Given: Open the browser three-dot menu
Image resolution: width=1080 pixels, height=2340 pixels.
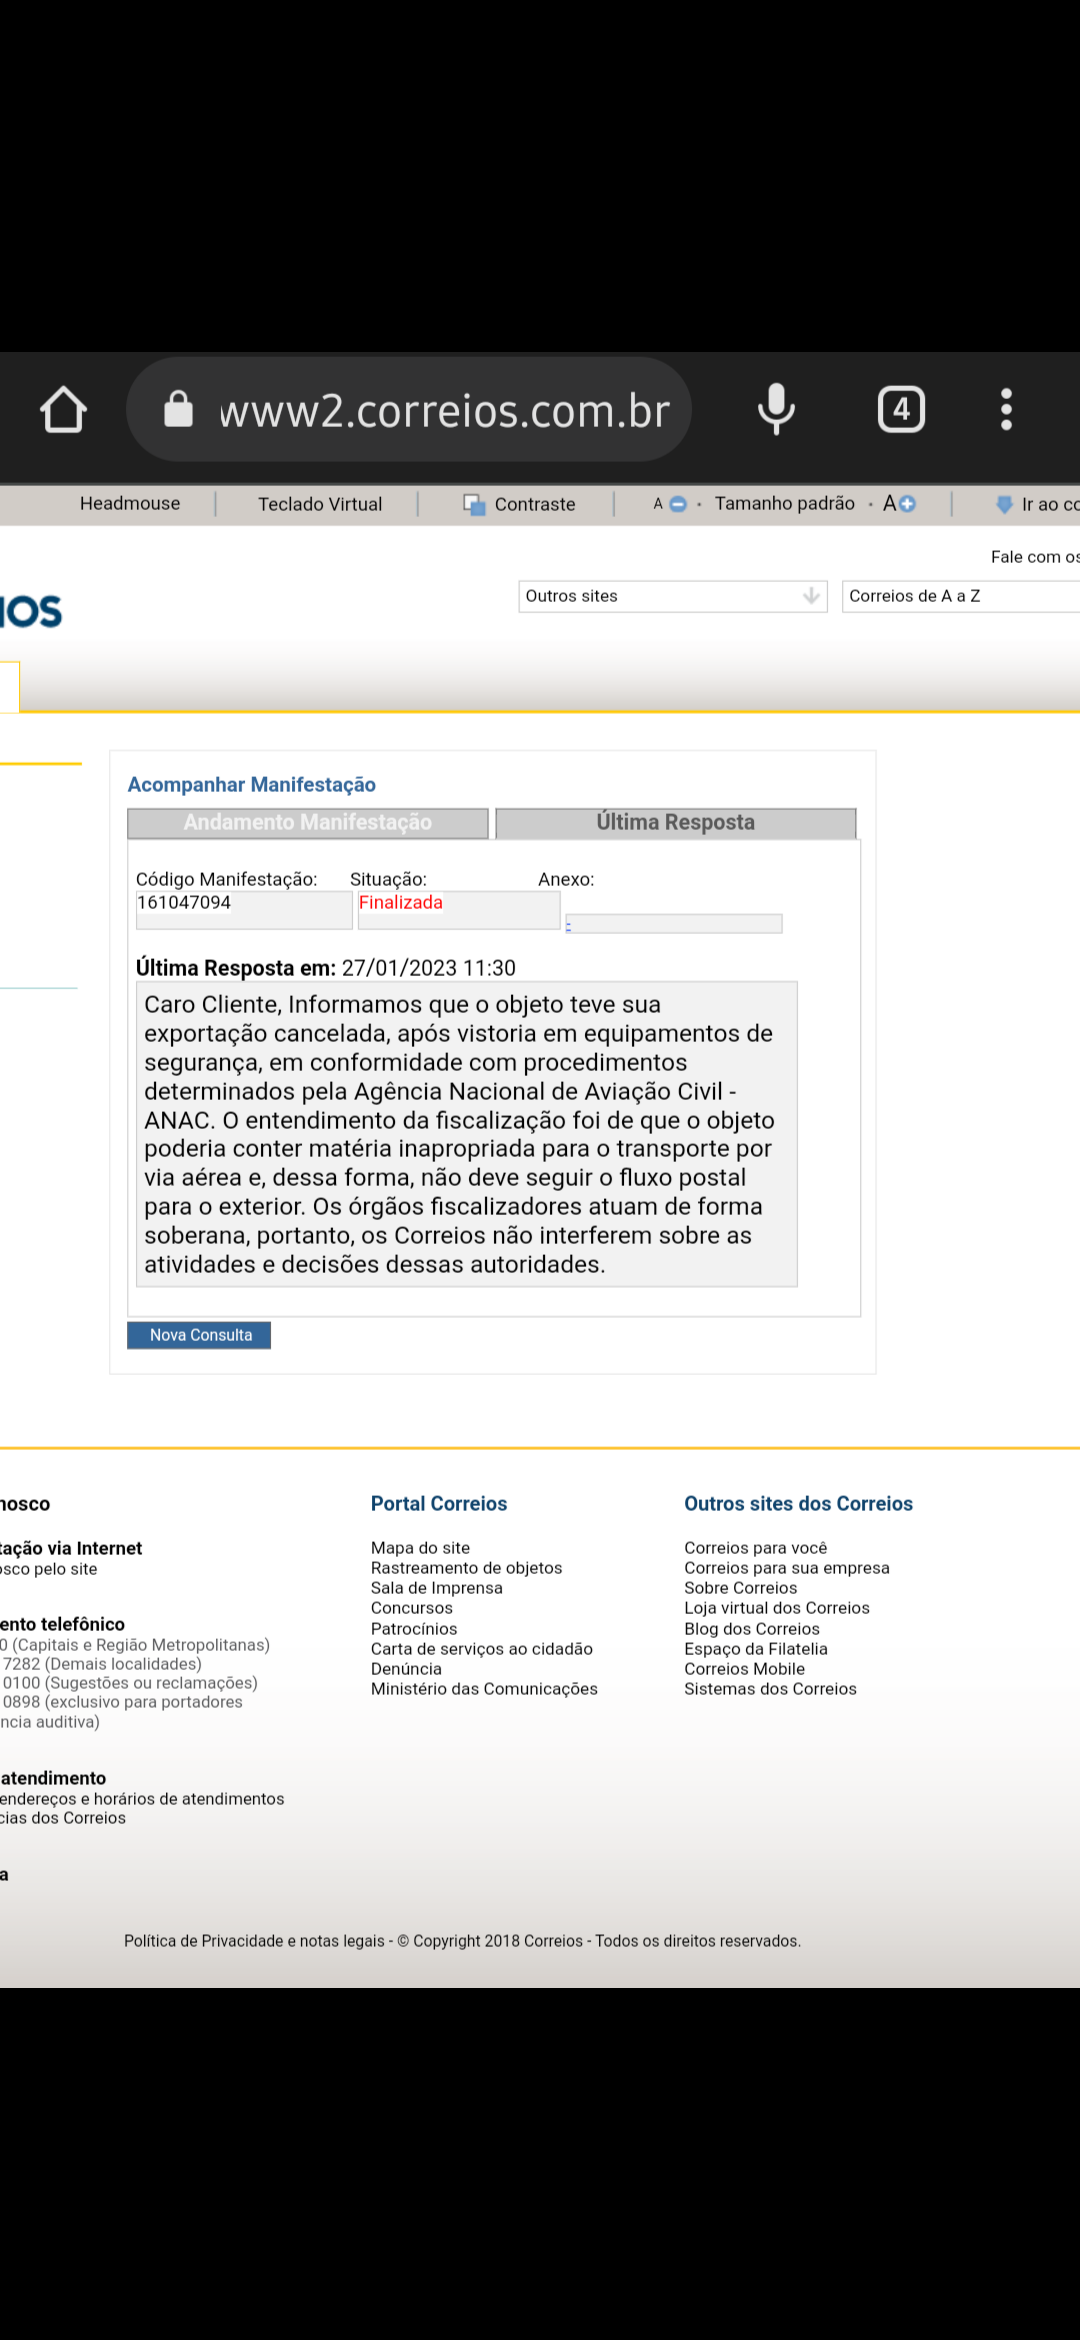Looking at the screenshot, I should [1006, 409].
